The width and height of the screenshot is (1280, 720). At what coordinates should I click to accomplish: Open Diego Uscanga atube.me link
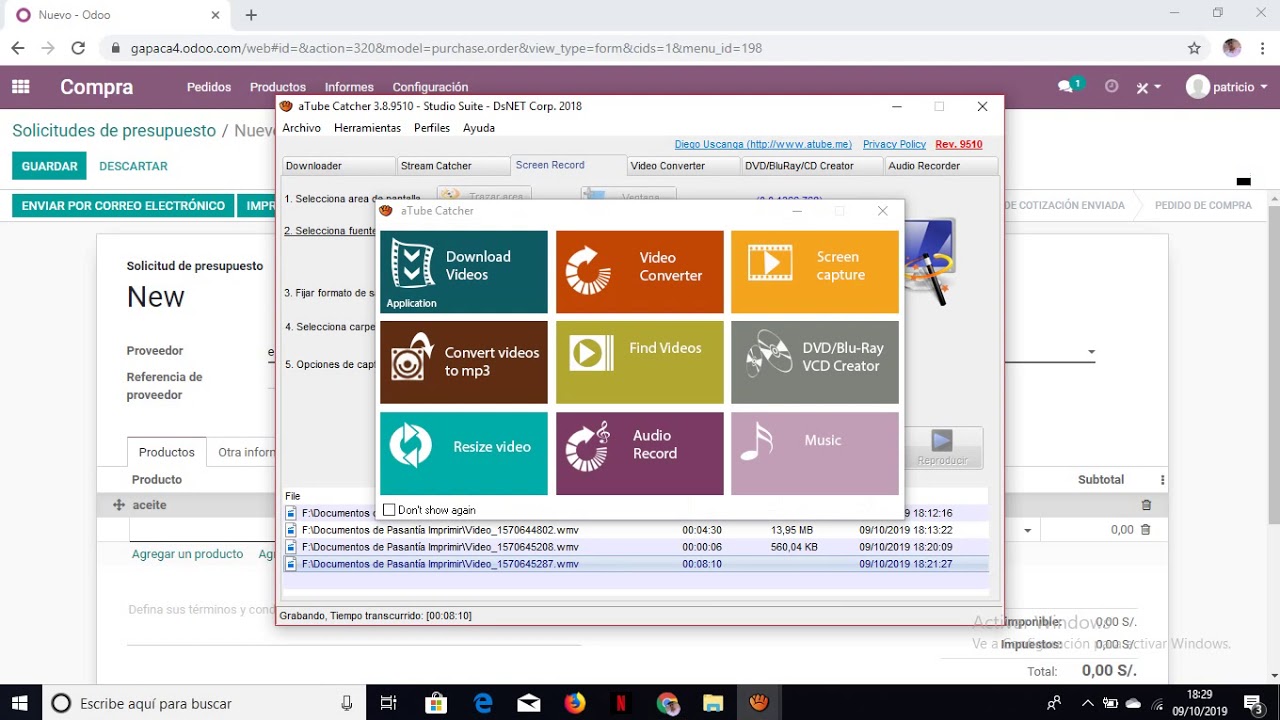tap(763, 145)
